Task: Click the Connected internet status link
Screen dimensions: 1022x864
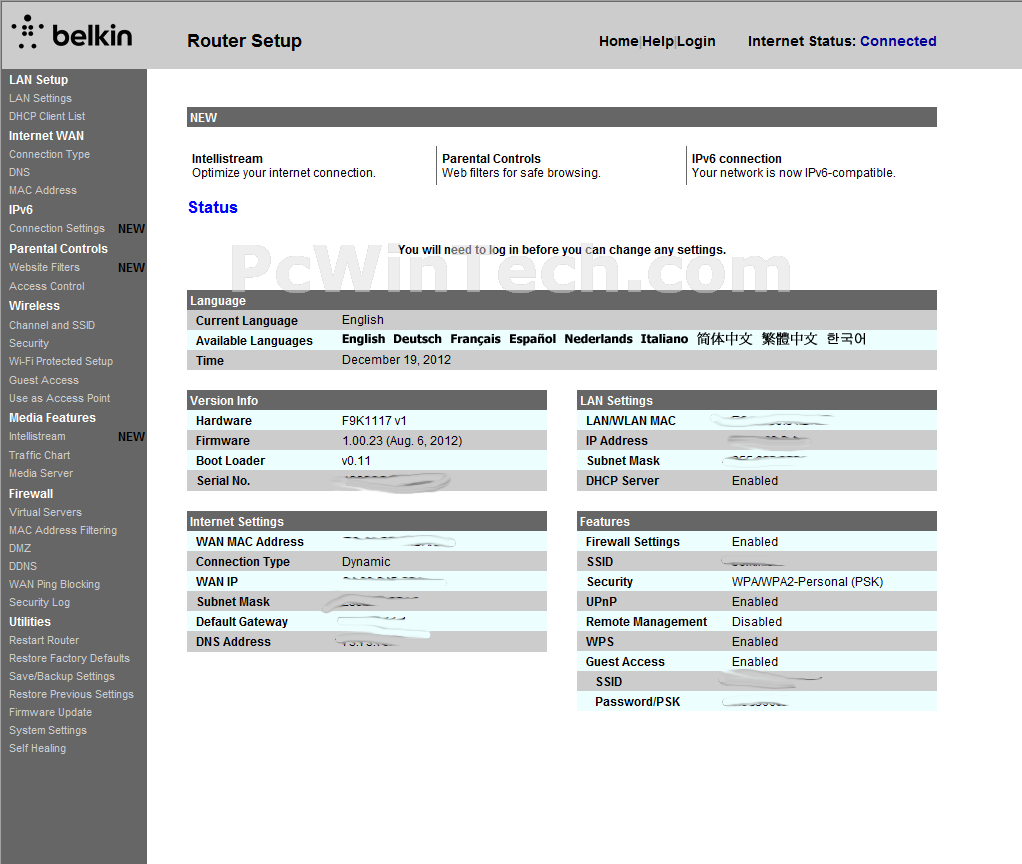Action: [x=898, y=41]
